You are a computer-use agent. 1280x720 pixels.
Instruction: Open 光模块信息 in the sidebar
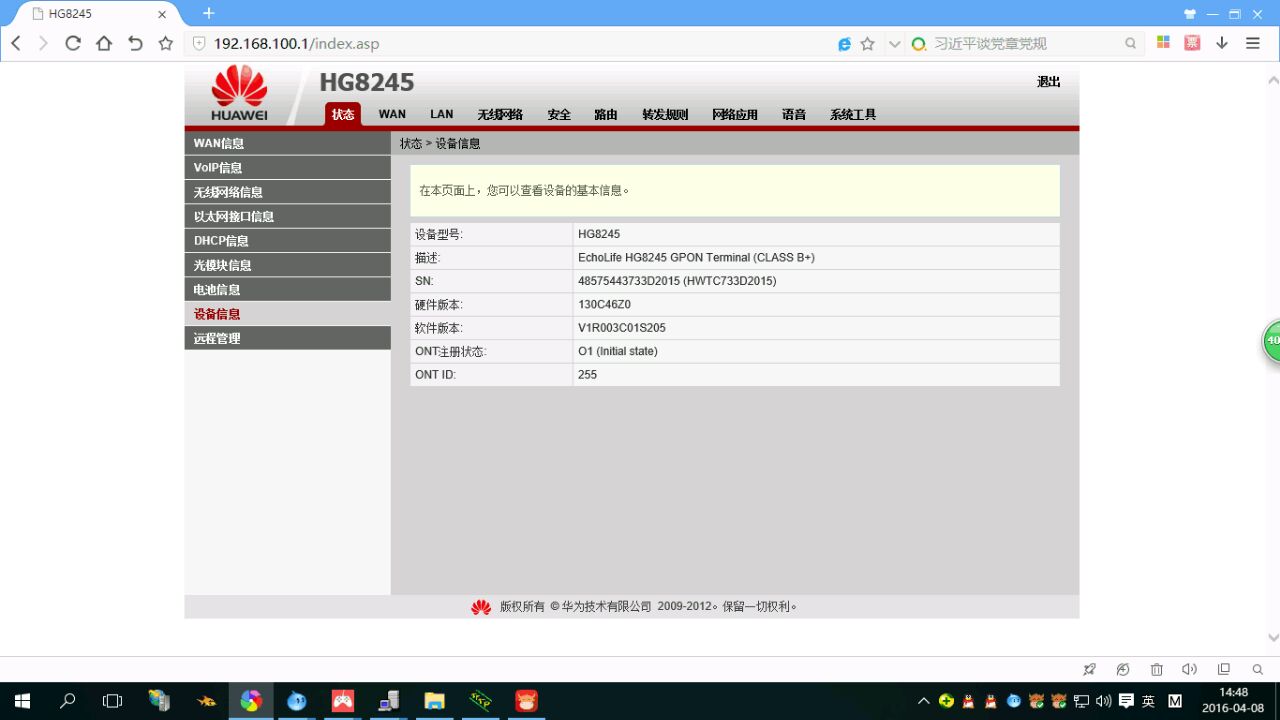[288, 265]
